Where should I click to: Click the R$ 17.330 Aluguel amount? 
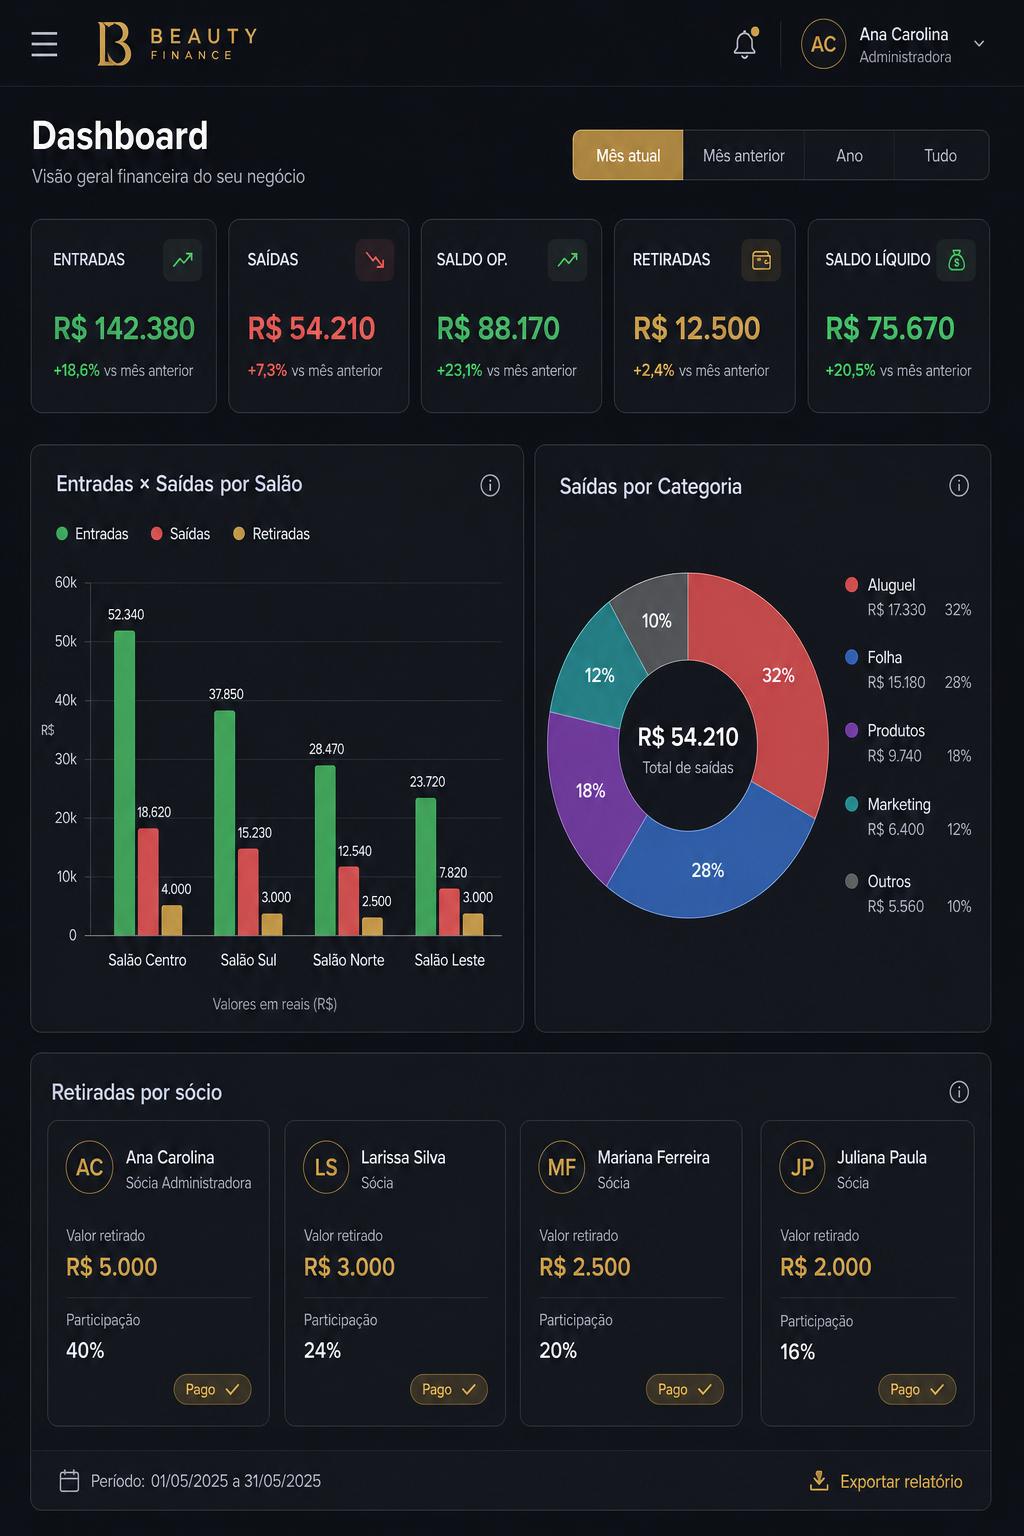(x=896, y=610)
